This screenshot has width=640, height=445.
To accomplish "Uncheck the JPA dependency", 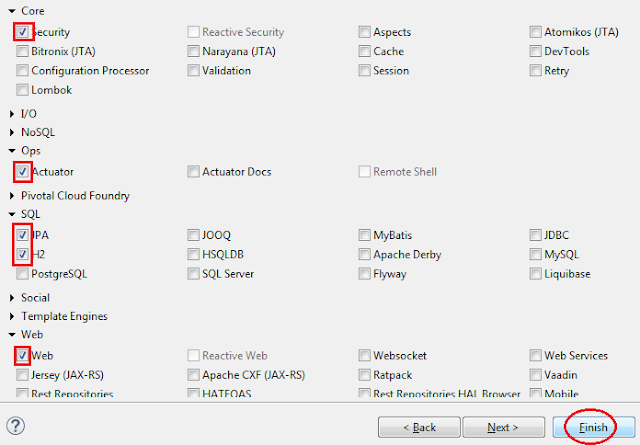I will pyautogui.click(x=23, y=235).
